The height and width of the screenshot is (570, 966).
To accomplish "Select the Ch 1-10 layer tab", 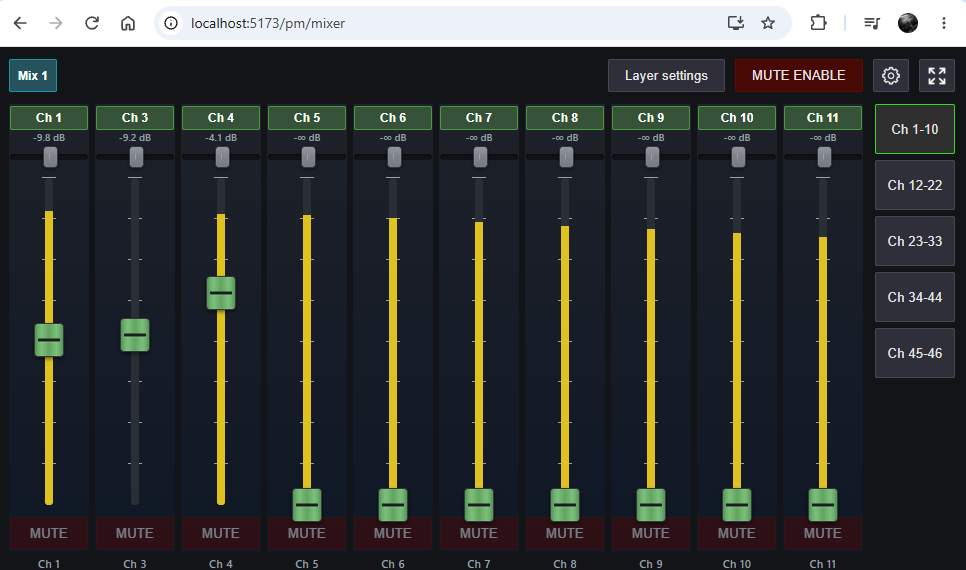I will 915,129.
